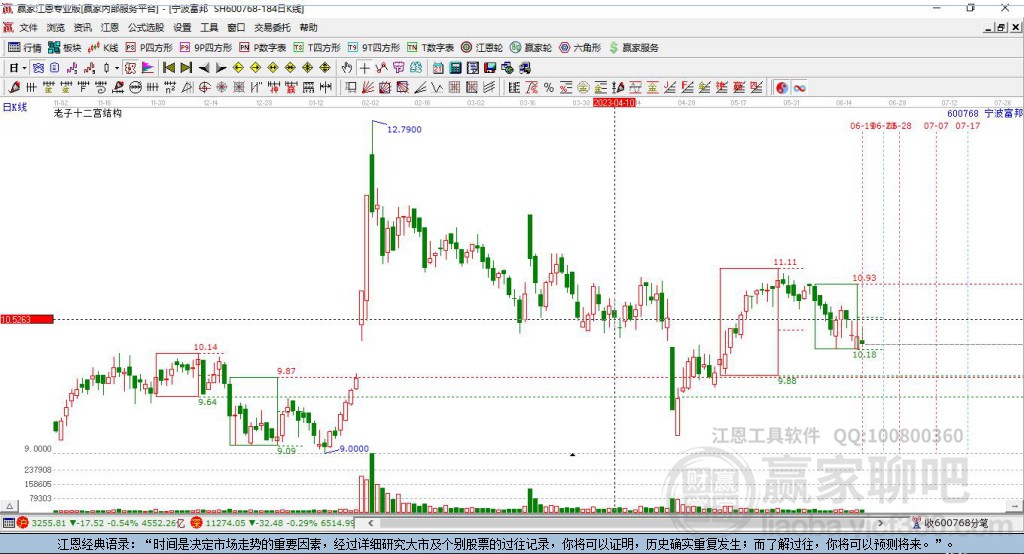Image resolution: width=1024 pixels, height=554 pixels.
Task: Click the Shanghai index 3255.81 status entry
Action: pyautogui.click(x=101, y=523)
